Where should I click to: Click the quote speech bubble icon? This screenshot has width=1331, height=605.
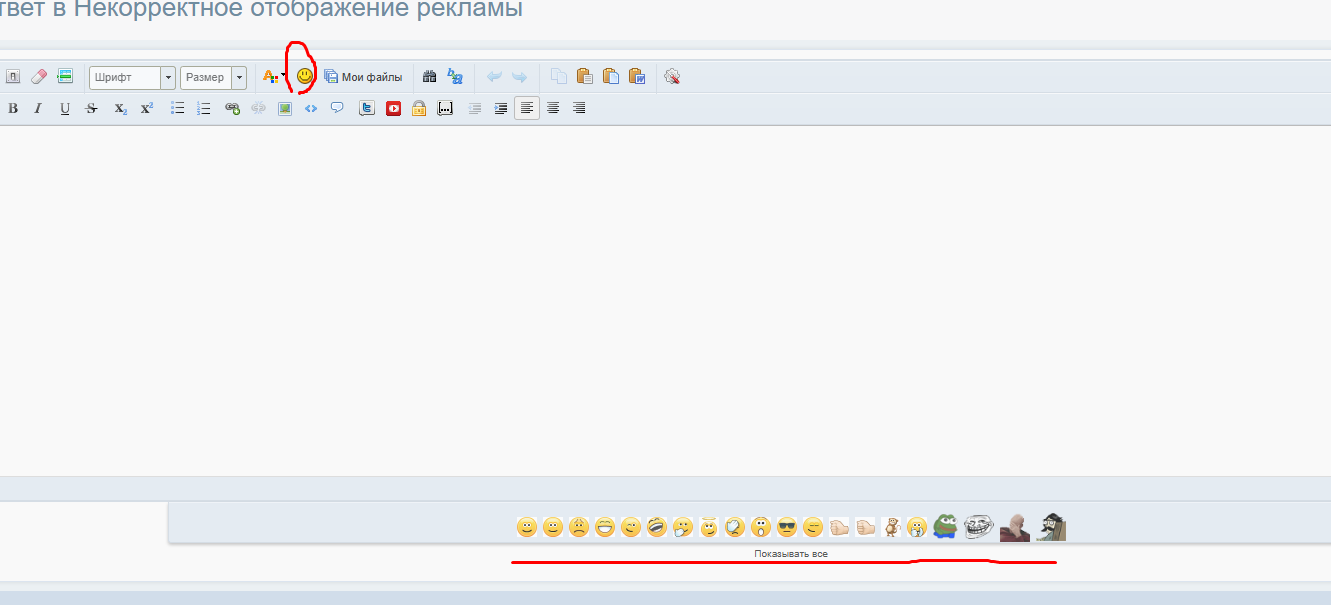337,108
